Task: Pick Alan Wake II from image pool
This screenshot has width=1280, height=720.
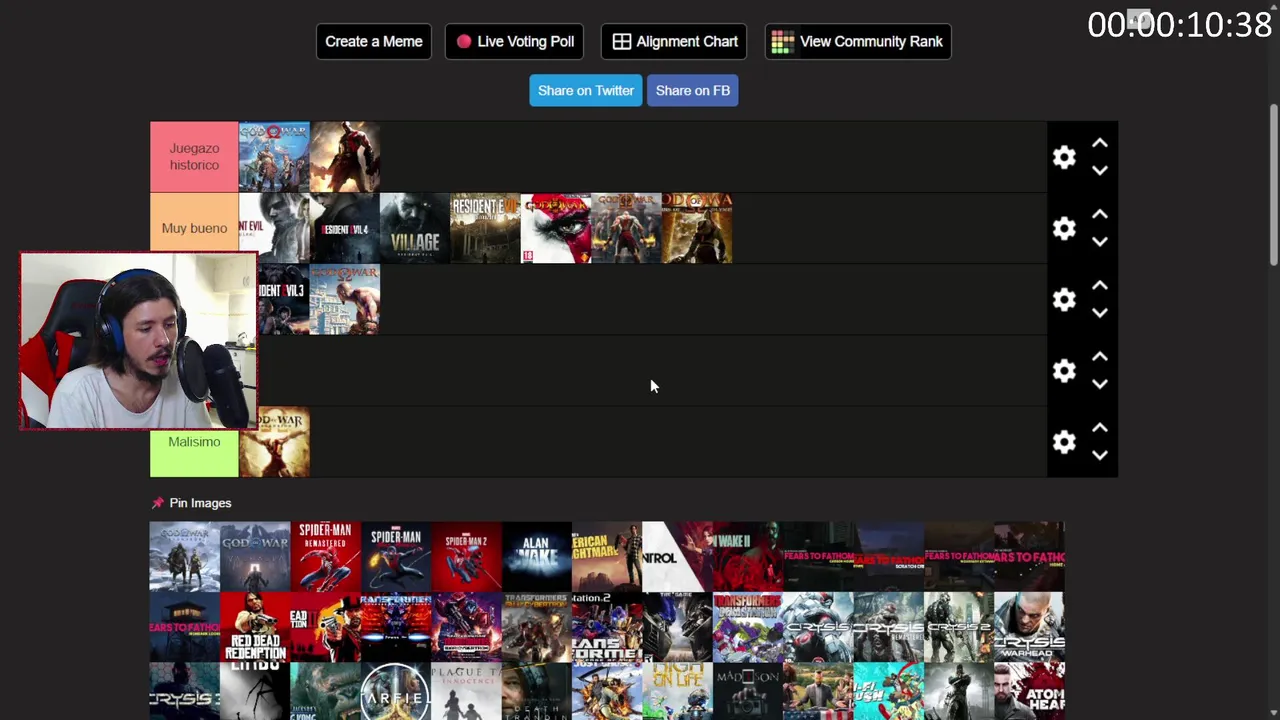Action: coord(748,556)
